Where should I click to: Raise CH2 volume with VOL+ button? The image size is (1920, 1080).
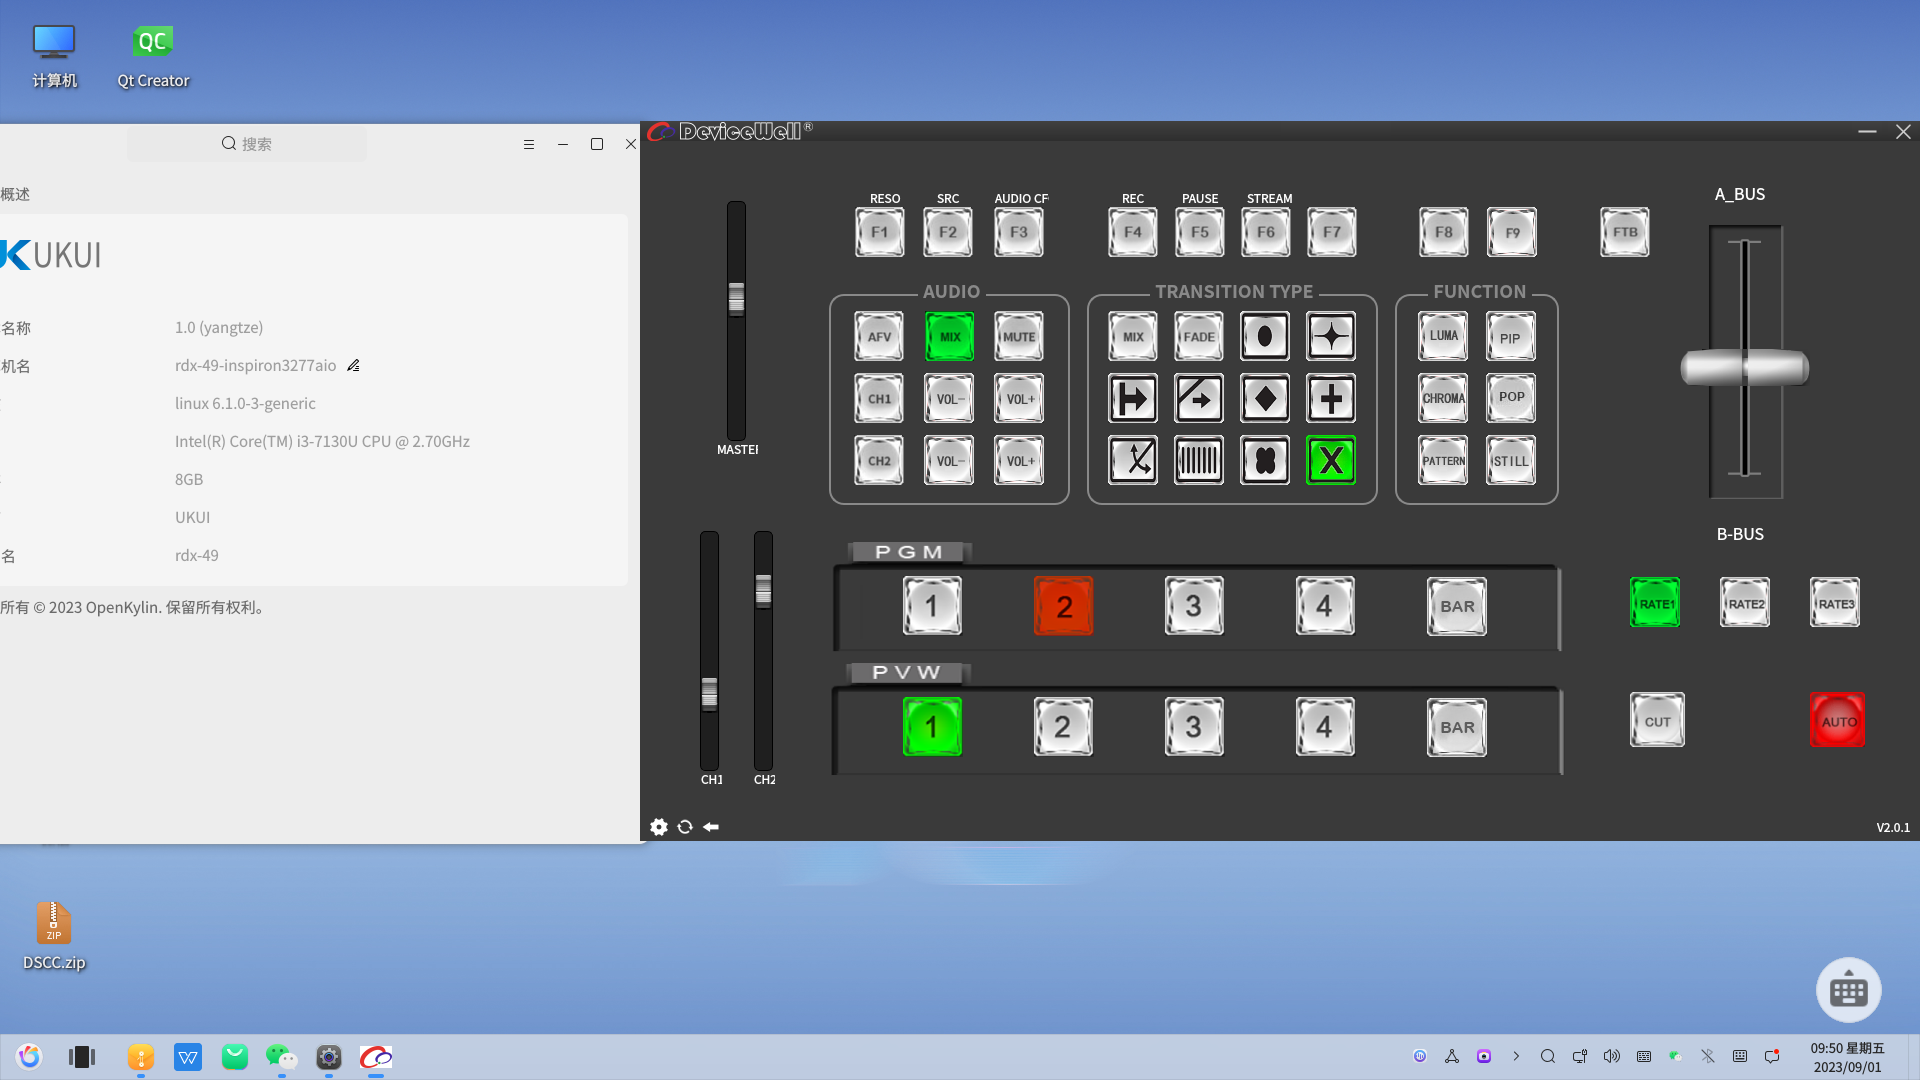click(x=1019, y=461)
